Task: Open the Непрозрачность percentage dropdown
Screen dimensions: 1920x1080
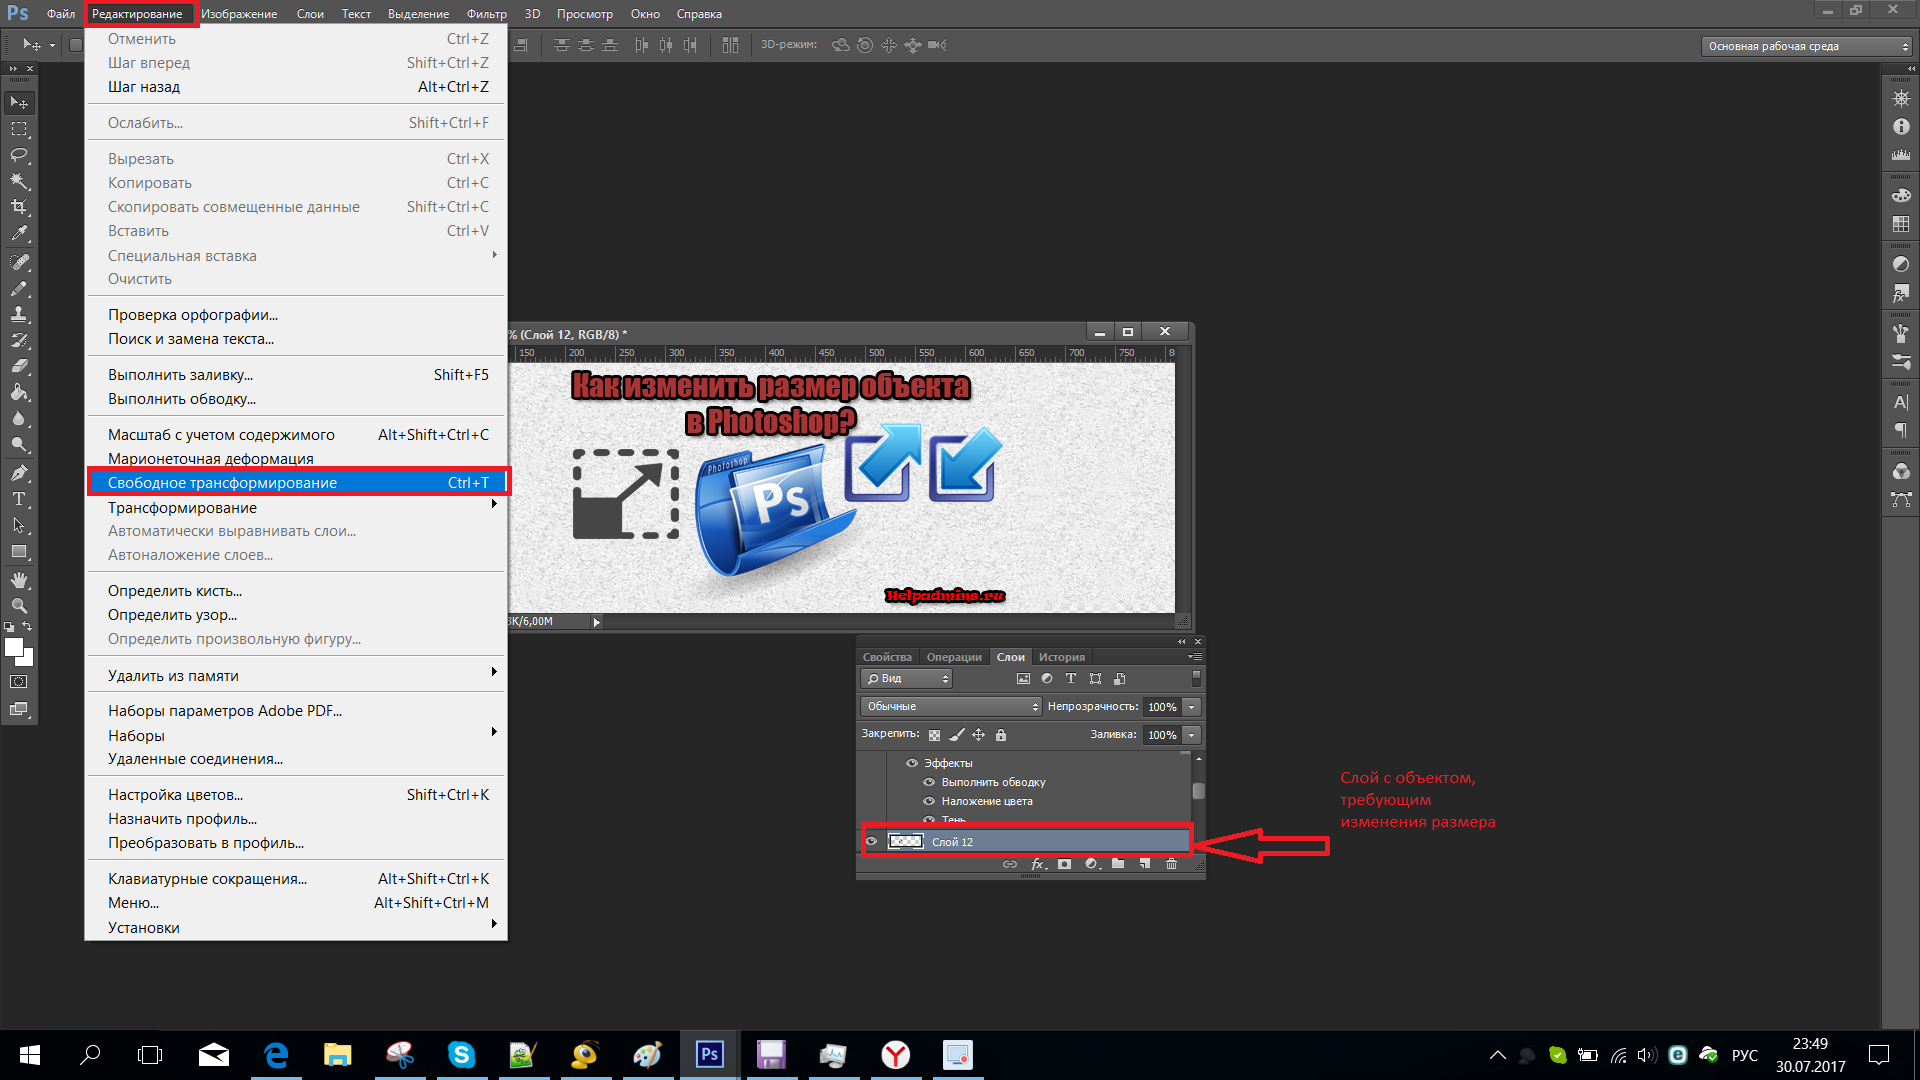Action: (x=1189, y=705)
